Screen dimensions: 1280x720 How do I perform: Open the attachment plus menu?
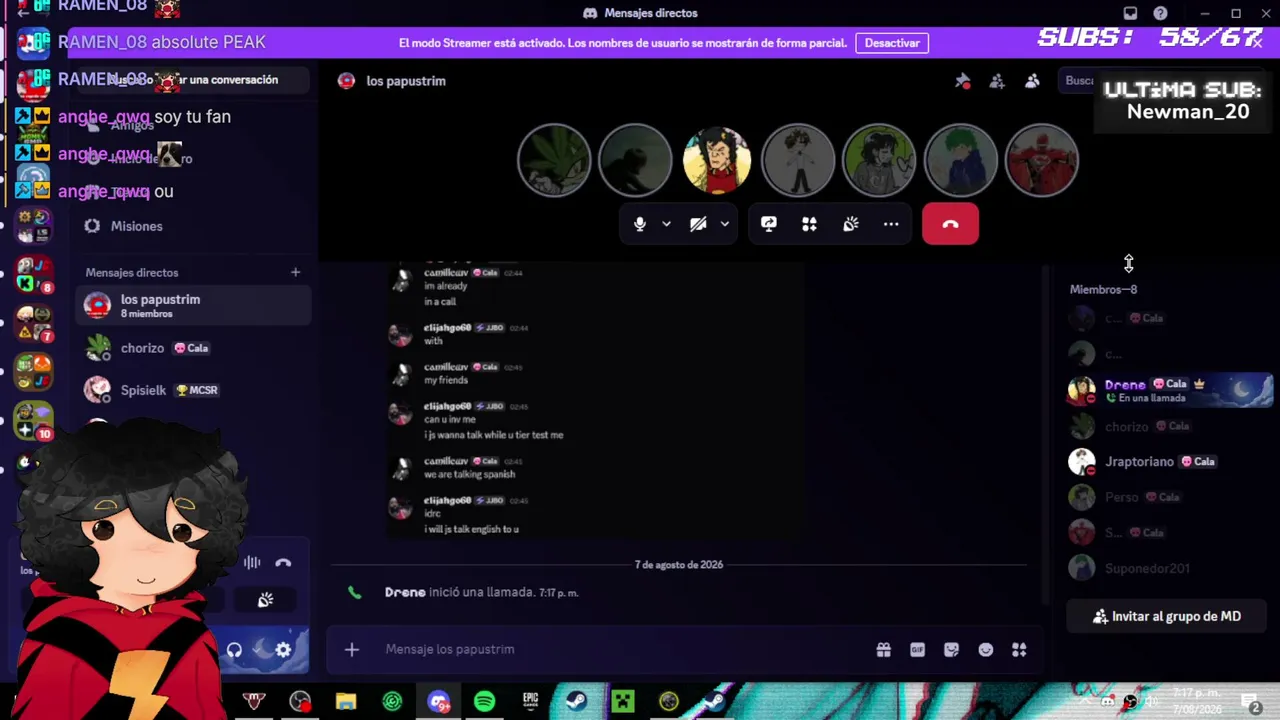[x=352, y=650]
